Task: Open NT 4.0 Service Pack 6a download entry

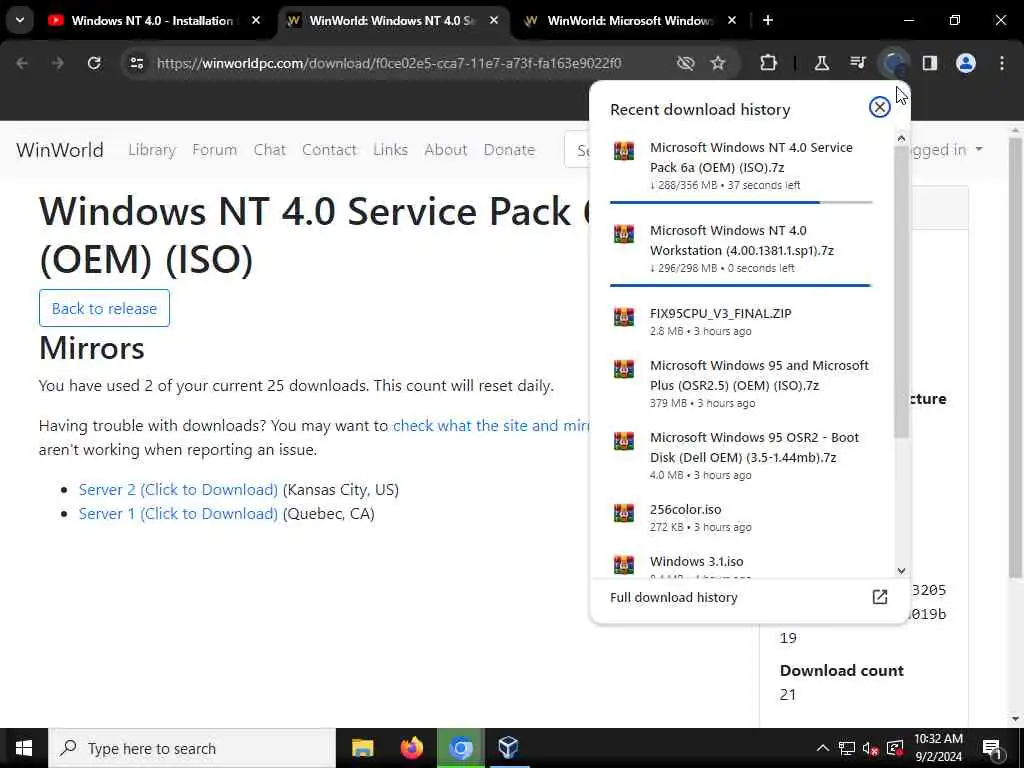Action: pos(741,165)
